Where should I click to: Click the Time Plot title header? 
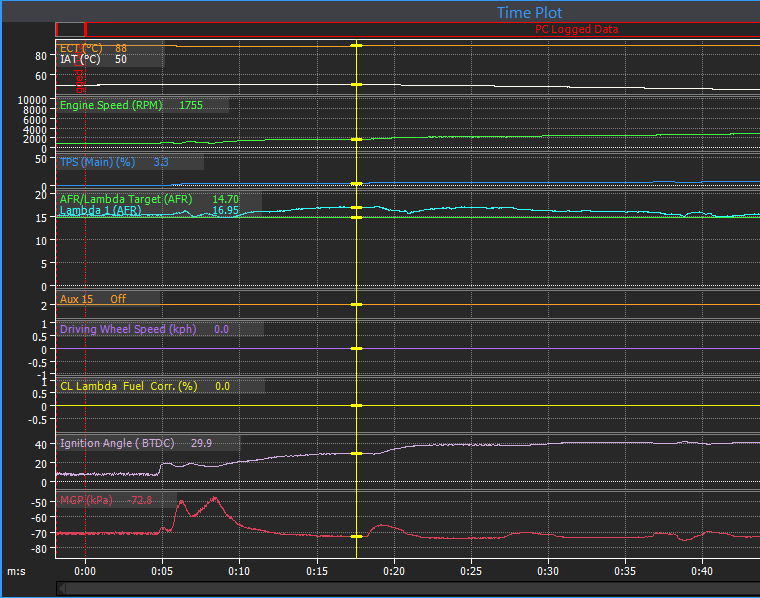coord(529,12)
